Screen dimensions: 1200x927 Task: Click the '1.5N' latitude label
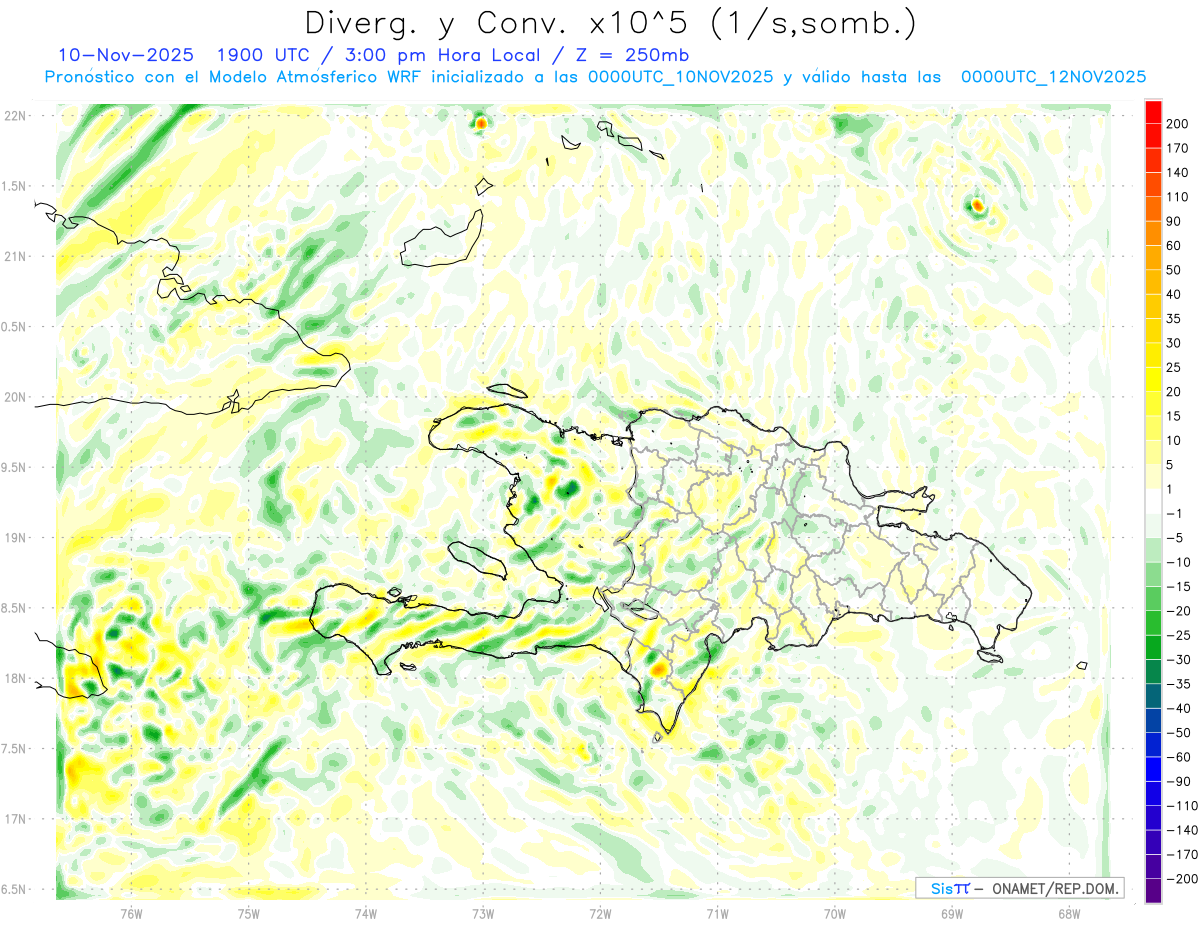[14, 186]
